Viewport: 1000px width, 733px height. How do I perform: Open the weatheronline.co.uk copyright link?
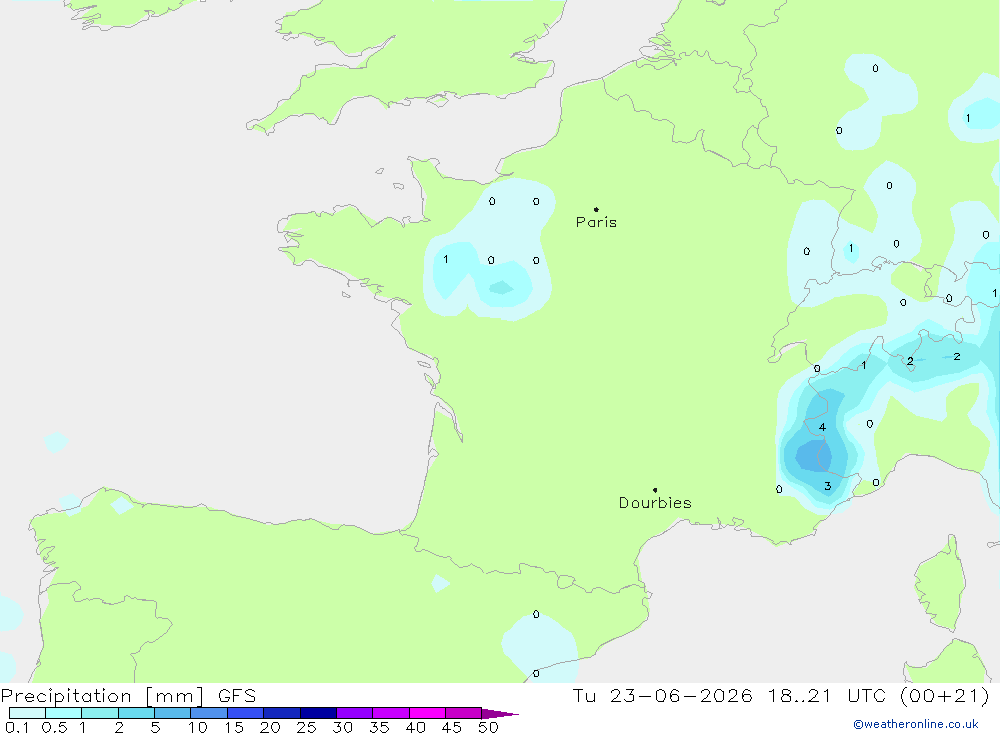916,724
